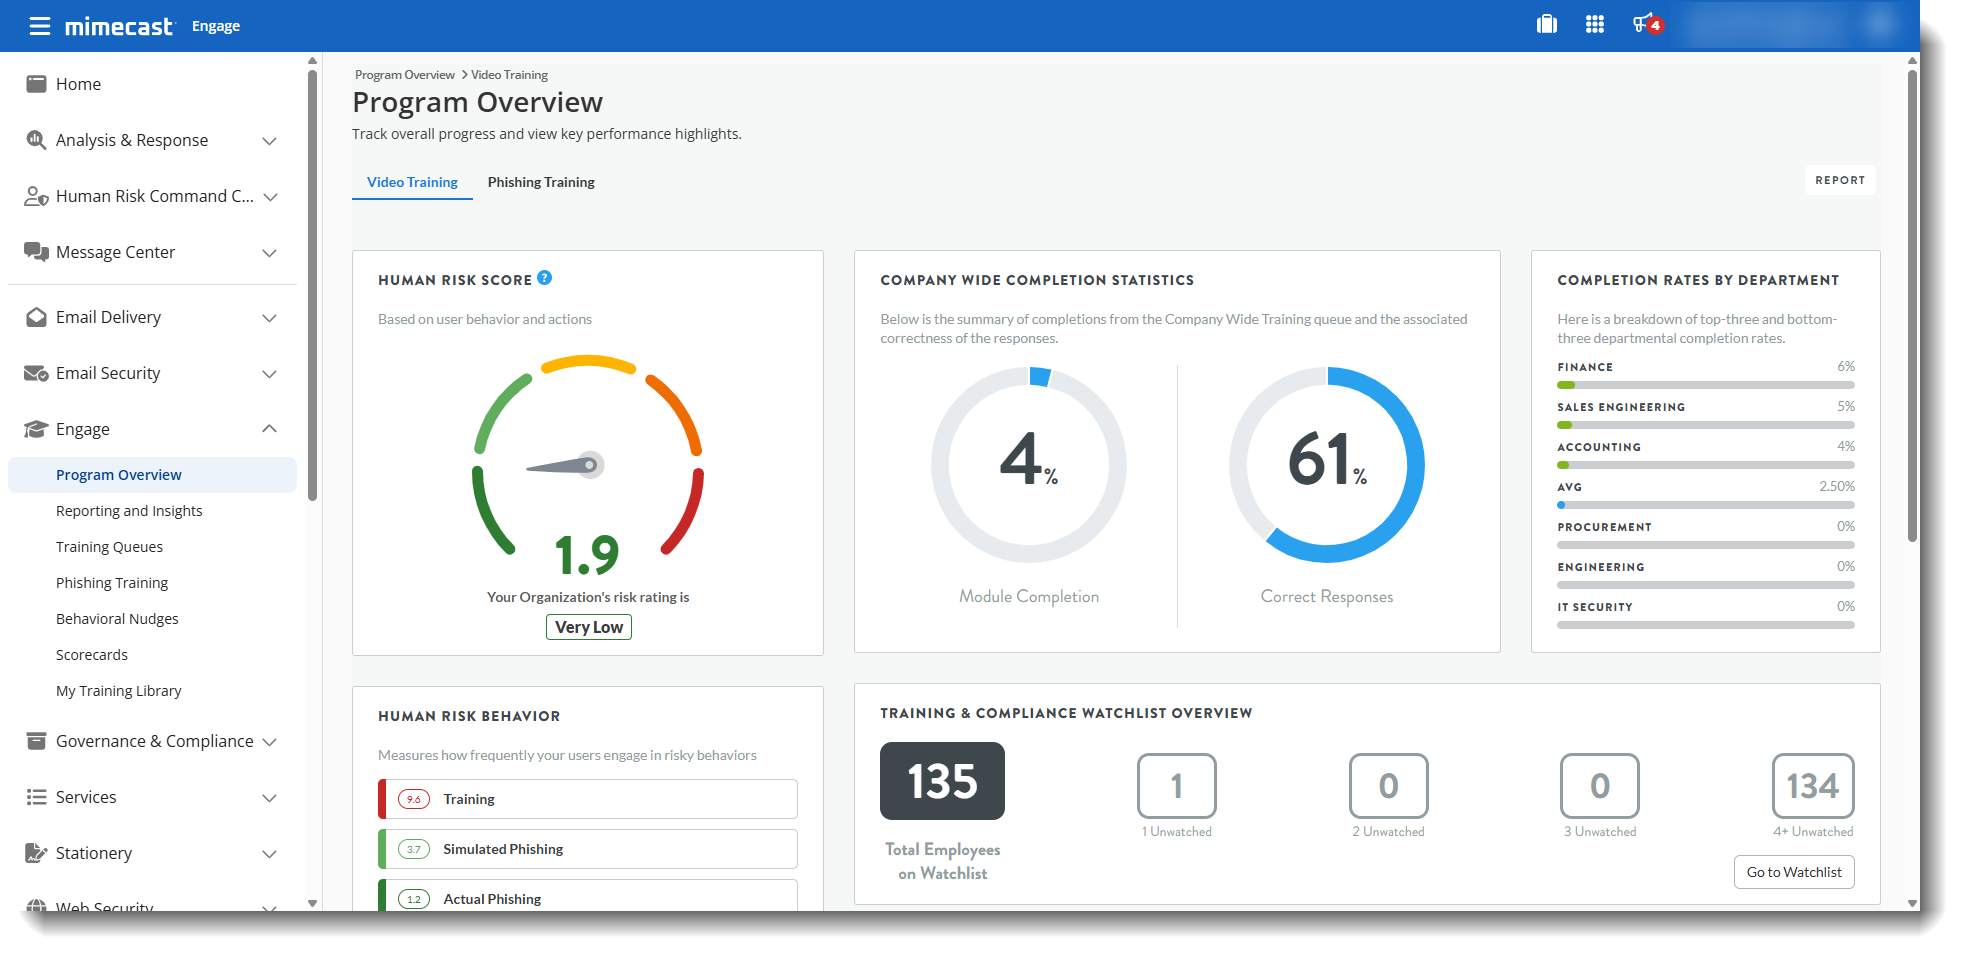The width and height of the screenshot is (1965, 956).
Task: Open the hamburger menu next to mimecast logo
Action: 40,26
